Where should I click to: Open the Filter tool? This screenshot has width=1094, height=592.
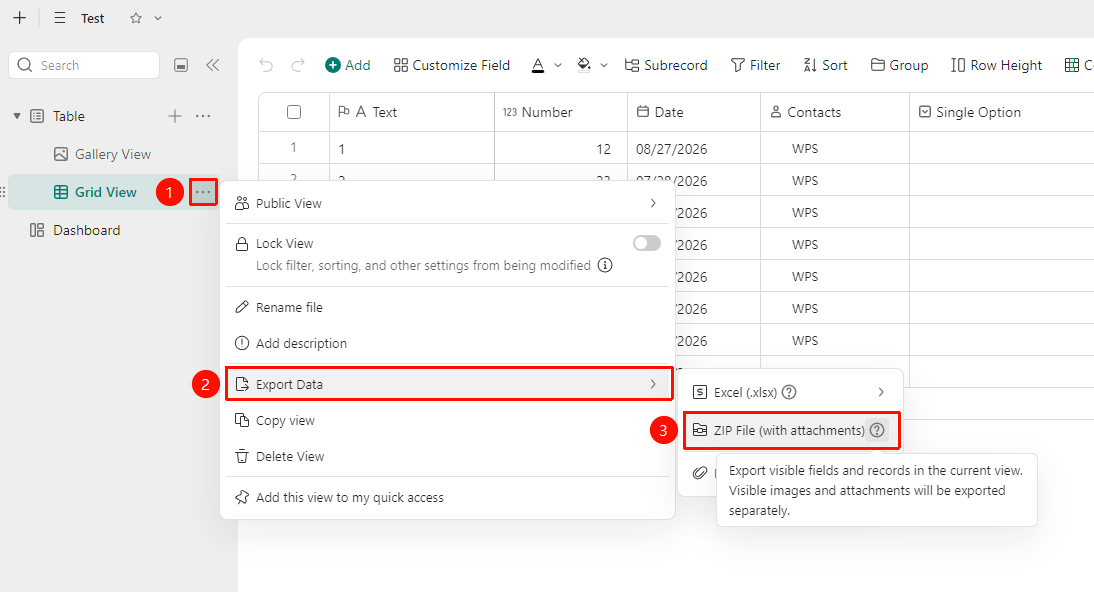pos(755,65)
